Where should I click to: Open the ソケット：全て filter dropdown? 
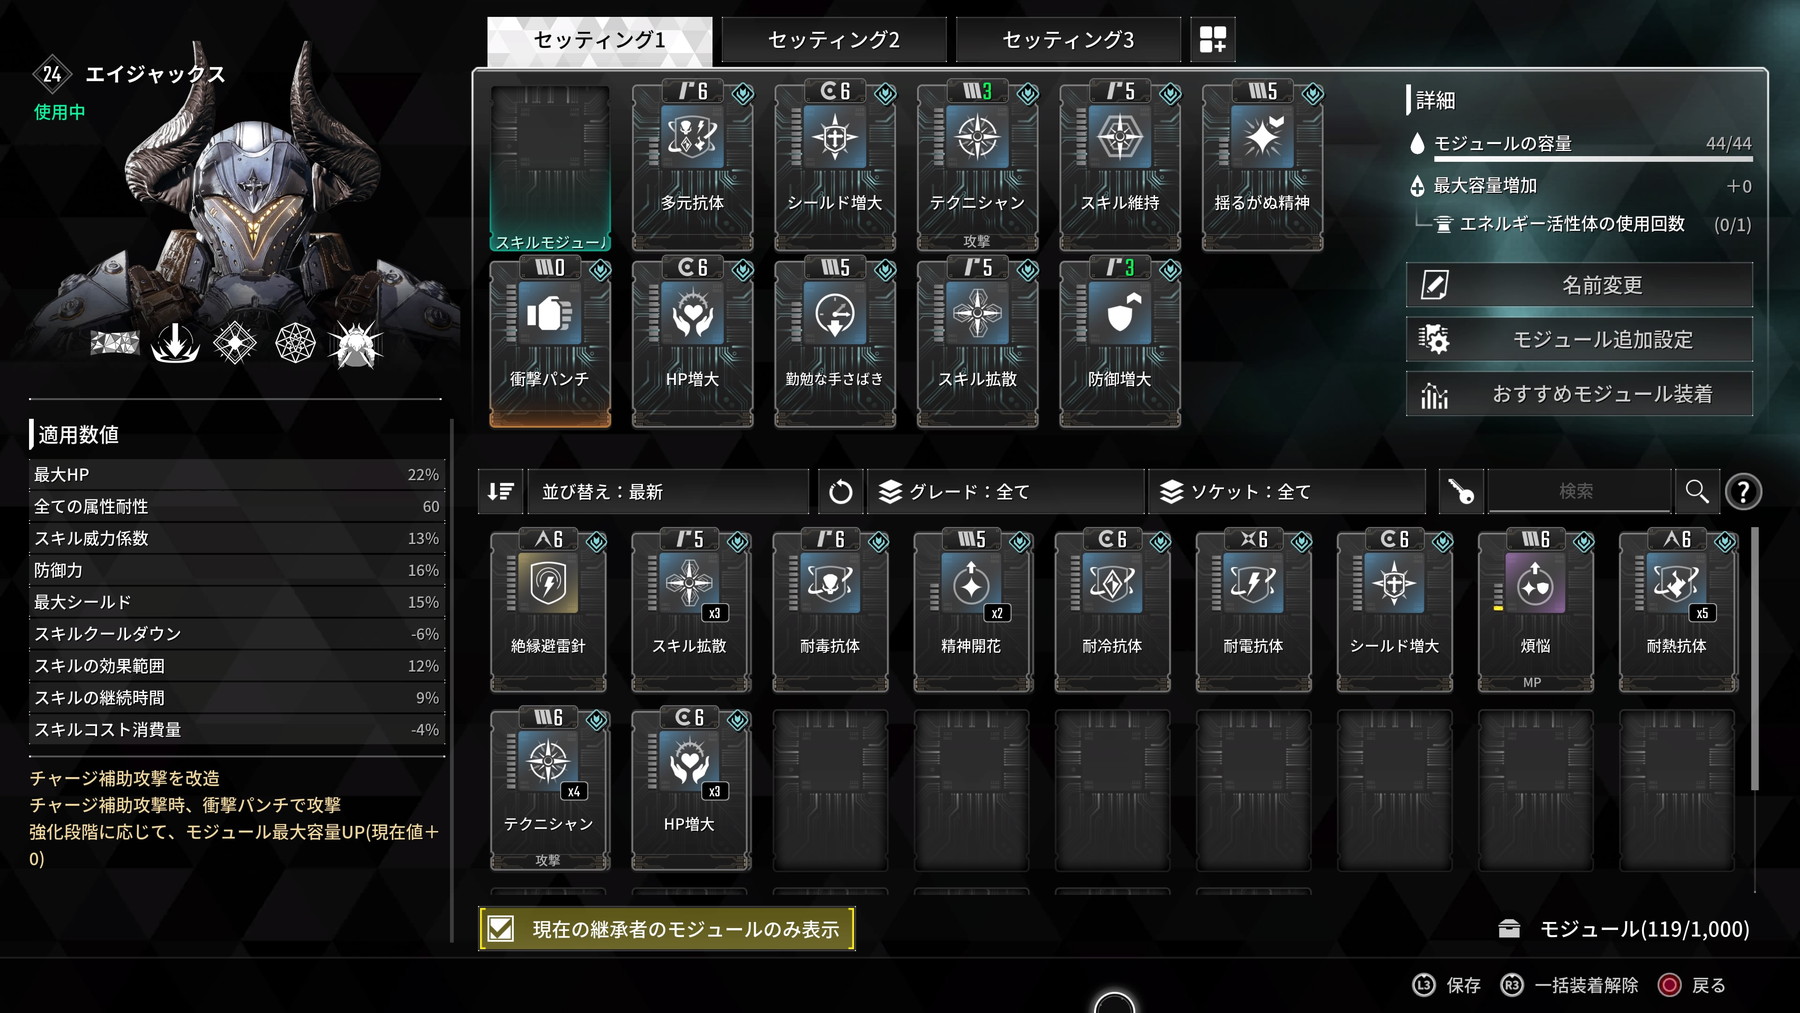coord(1287,491)
